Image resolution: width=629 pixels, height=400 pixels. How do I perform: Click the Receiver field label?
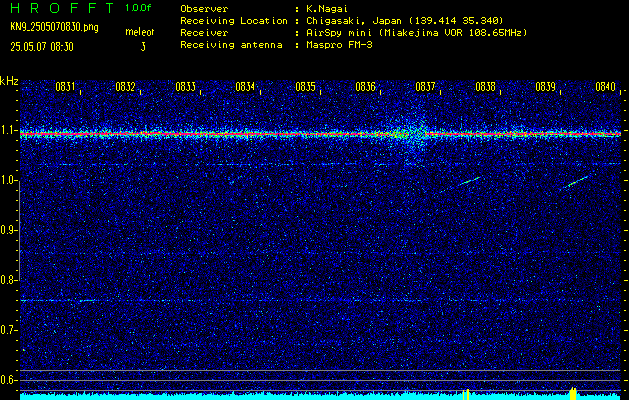[x=204, y=32]
